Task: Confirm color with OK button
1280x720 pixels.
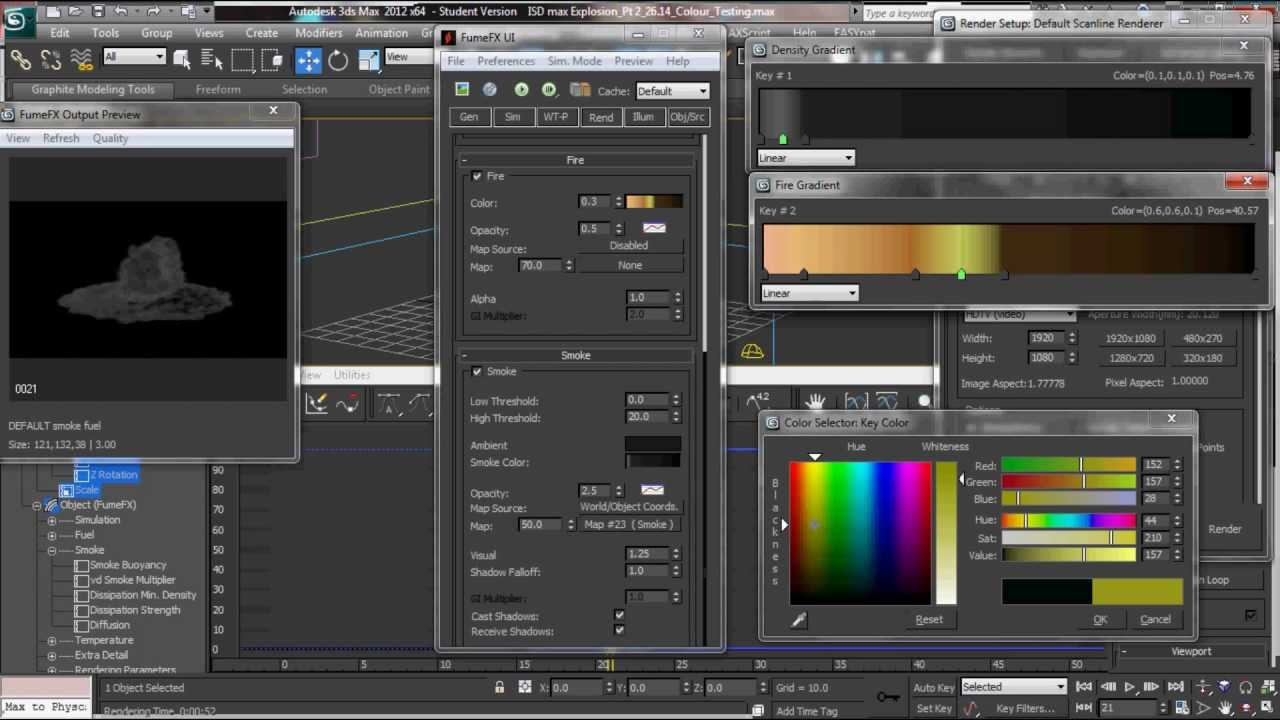Action: [1100, 619]
